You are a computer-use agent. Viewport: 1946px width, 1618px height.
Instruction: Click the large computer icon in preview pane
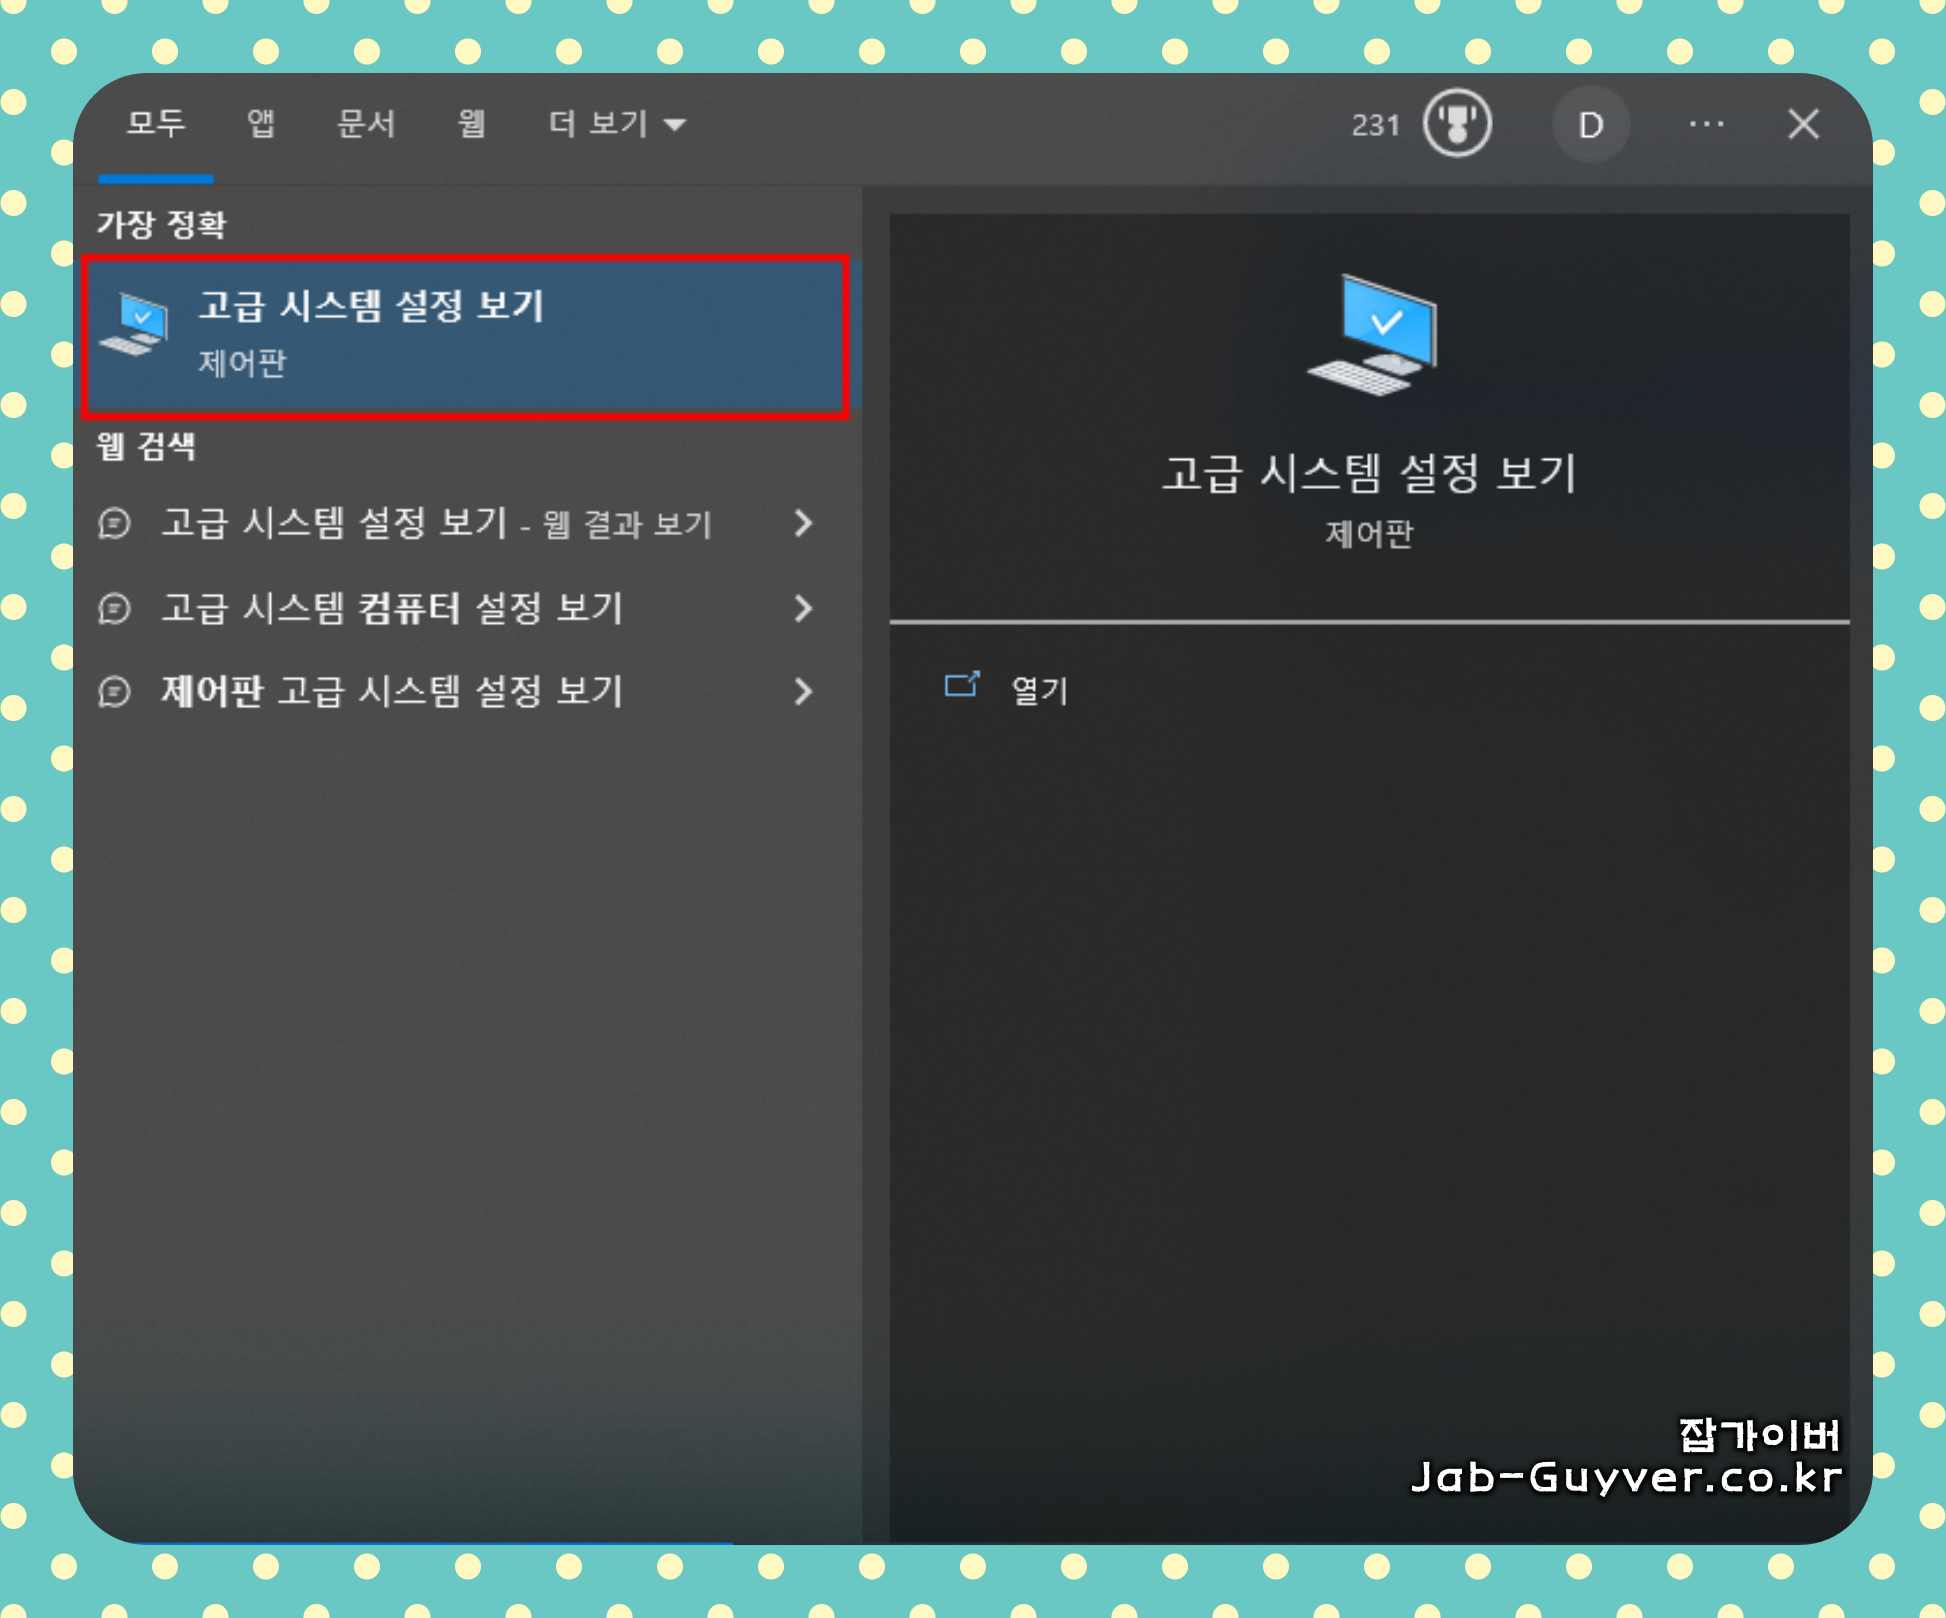click(x=1374, y=335)
